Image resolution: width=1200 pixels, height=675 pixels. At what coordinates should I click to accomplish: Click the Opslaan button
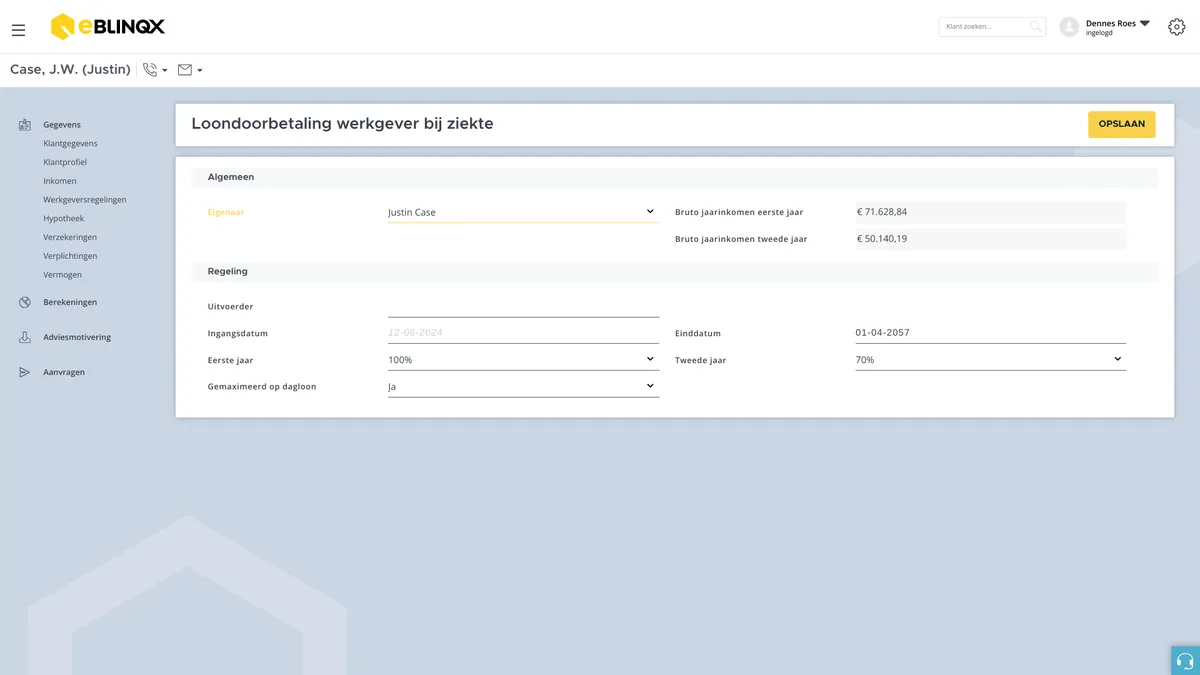coord(1122,124)
